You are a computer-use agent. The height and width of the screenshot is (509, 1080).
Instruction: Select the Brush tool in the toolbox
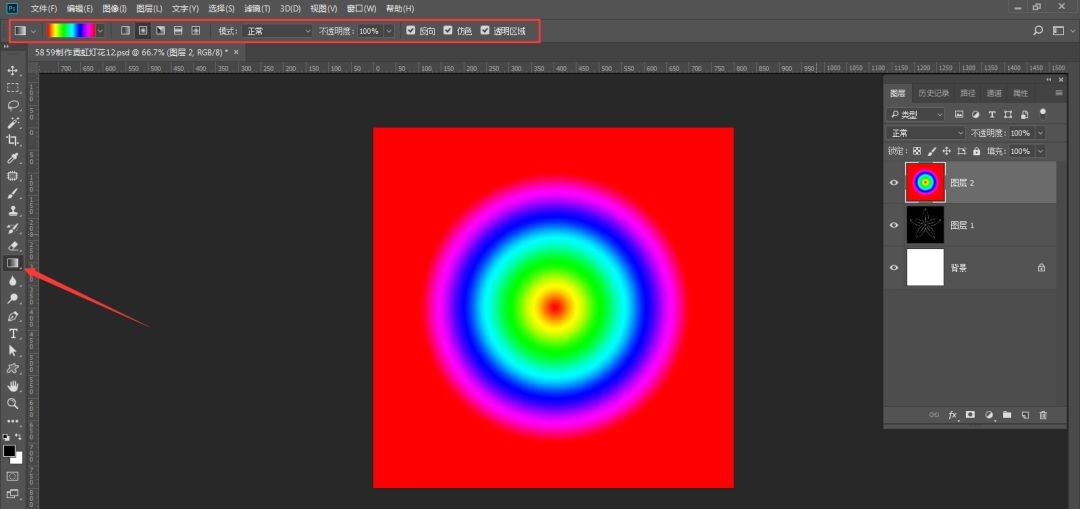pyautogui.click(x=12, y=194)
